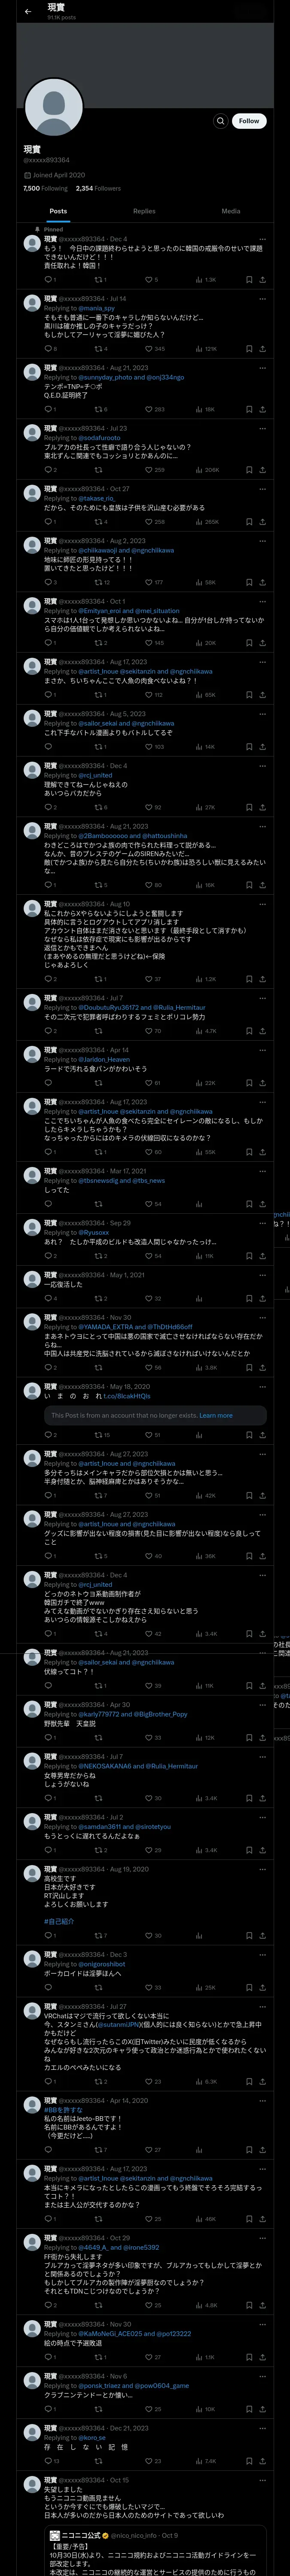Screen dimensions: 290x2576
Task: Follow the 現實 account
Action: pos(249,121)
